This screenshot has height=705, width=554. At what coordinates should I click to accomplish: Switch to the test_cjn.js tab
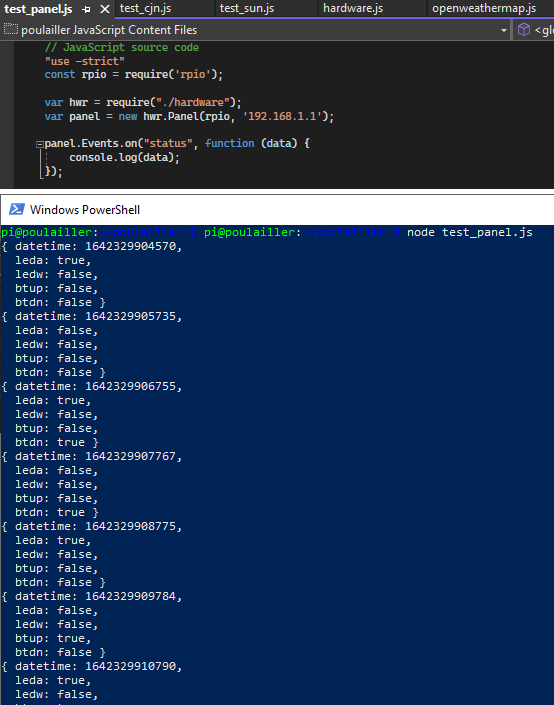(145, 8)
